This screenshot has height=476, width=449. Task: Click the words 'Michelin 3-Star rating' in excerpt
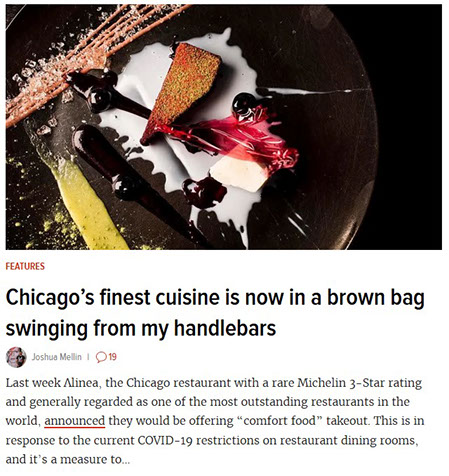(x=359, y=383)
